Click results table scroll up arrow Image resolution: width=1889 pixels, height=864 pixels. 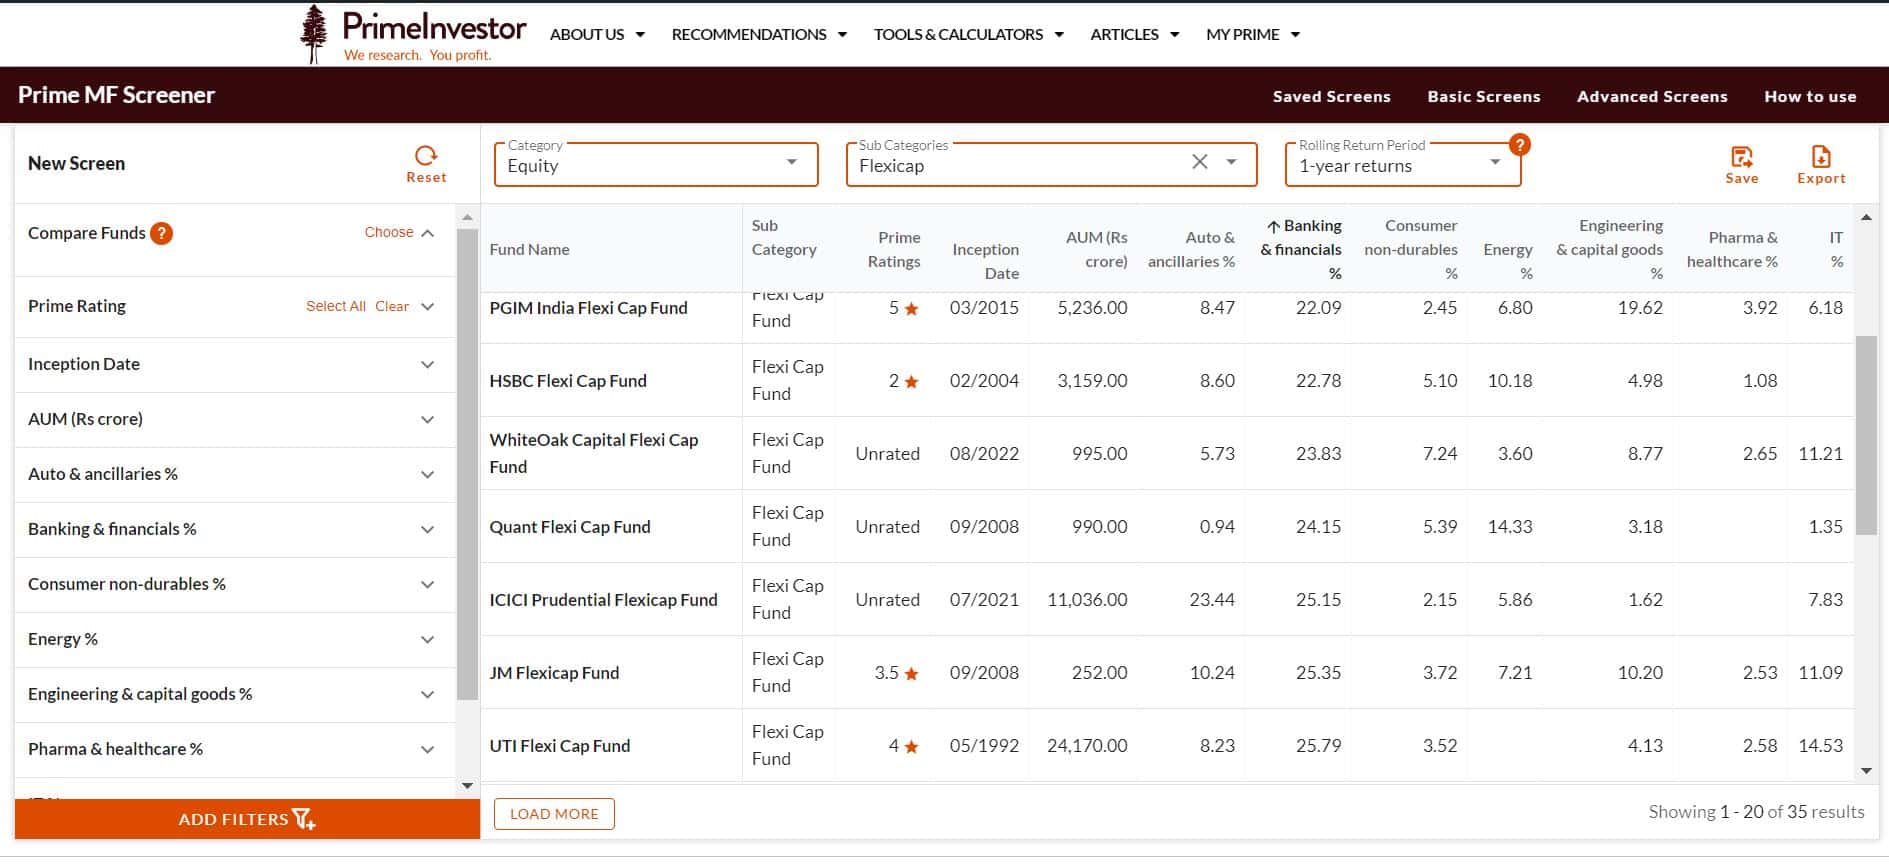tap(1866, 217)
